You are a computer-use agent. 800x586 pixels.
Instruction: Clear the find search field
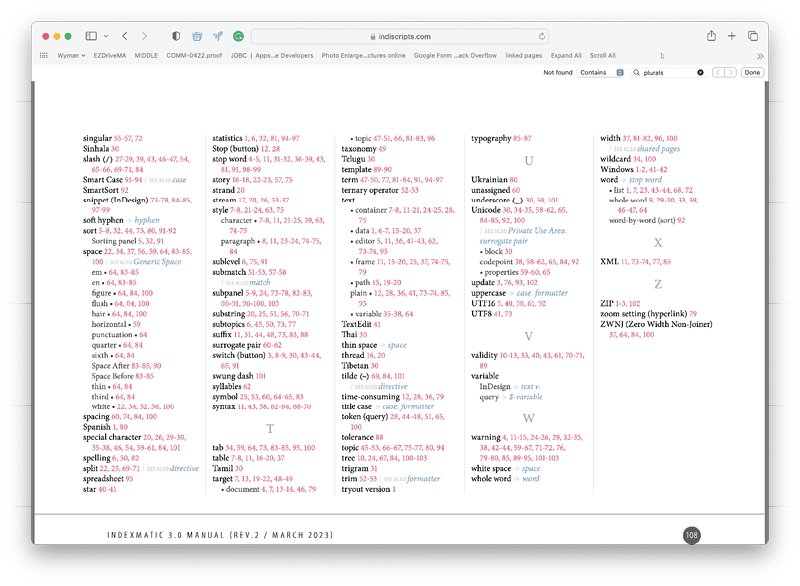point(700,73)
